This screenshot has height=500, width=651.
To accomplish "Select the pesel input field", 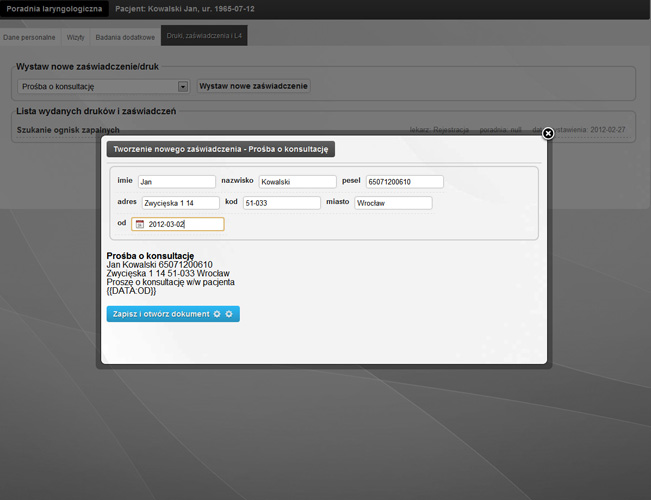I will tap(405, 181).
